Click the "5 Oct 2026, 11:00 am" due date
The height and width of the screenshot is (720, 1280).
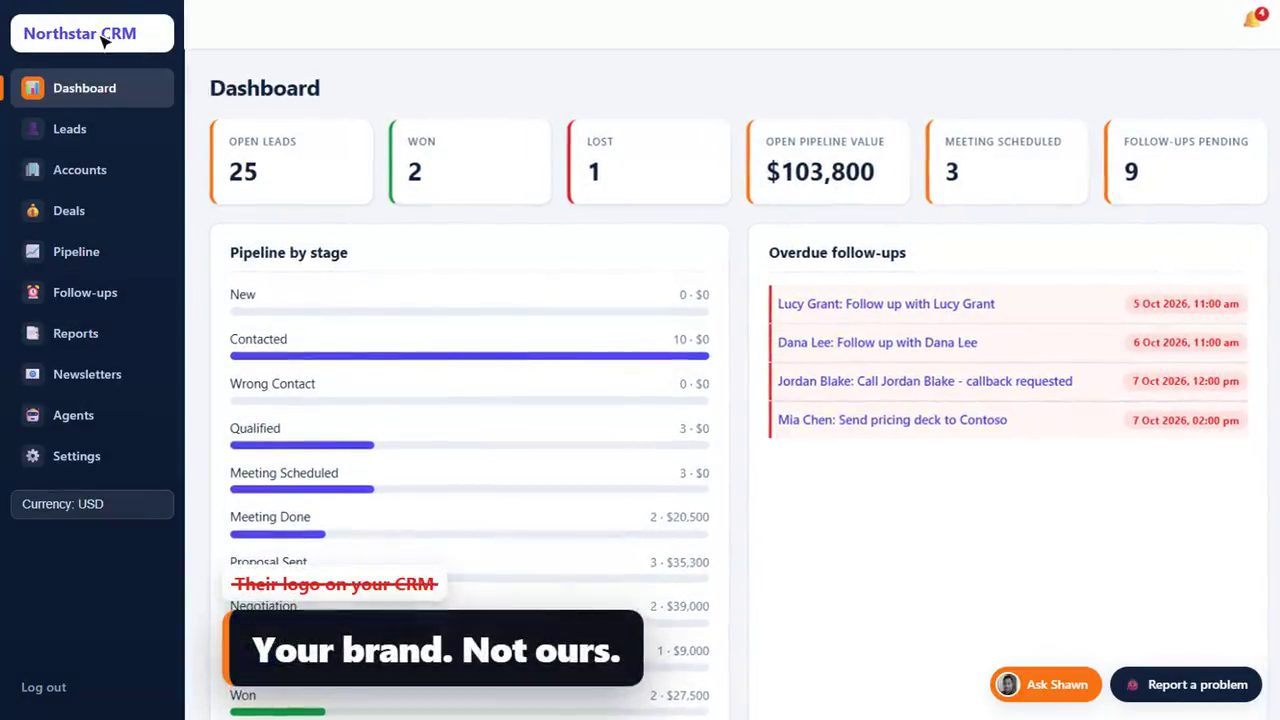(x=1186, y=304)
